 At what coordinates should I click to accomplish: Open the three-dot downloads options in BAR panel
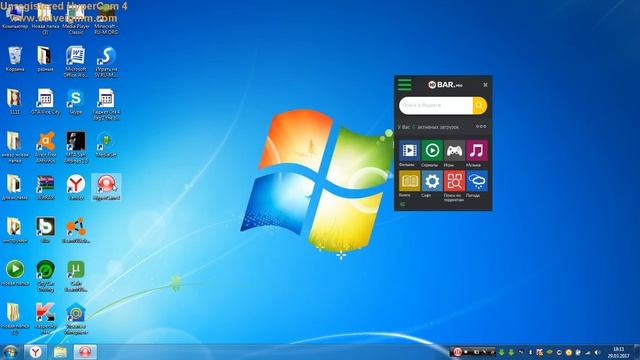pos(481,127)
